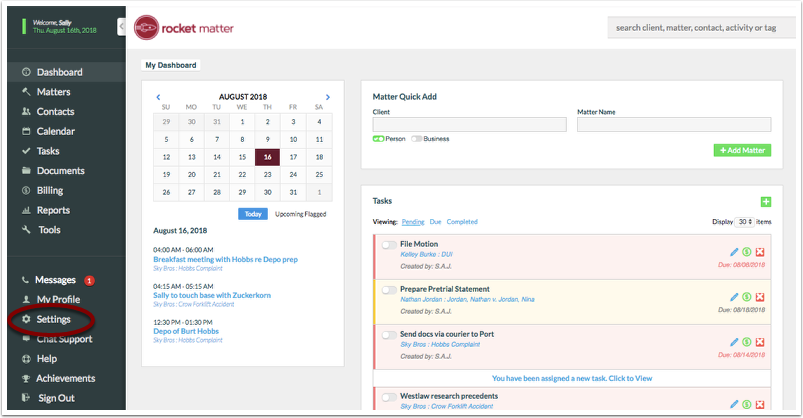Open Chat Support in sidebar
The height and width of the screenshot is (418, 803).
point(64,339)
